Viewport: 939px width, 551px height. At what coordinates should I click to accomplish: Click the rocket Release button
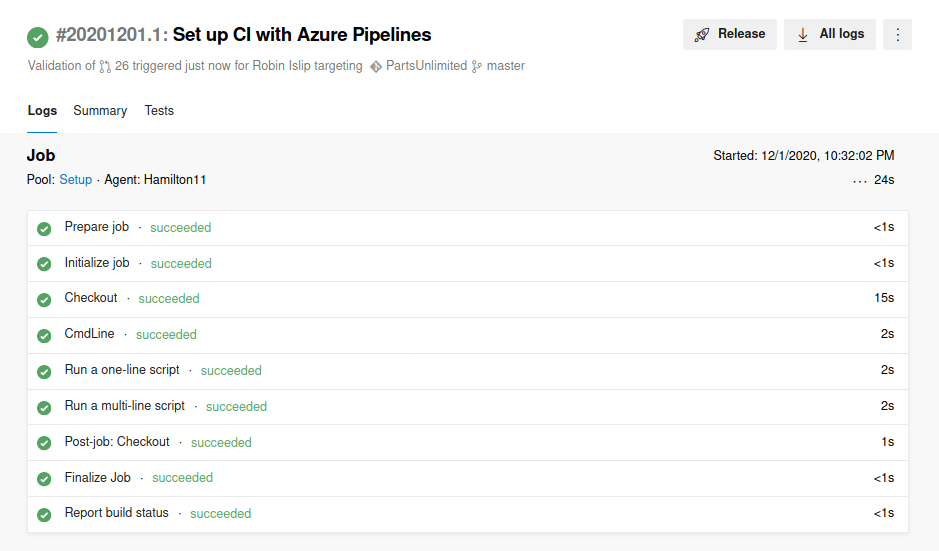coord(729,34)
